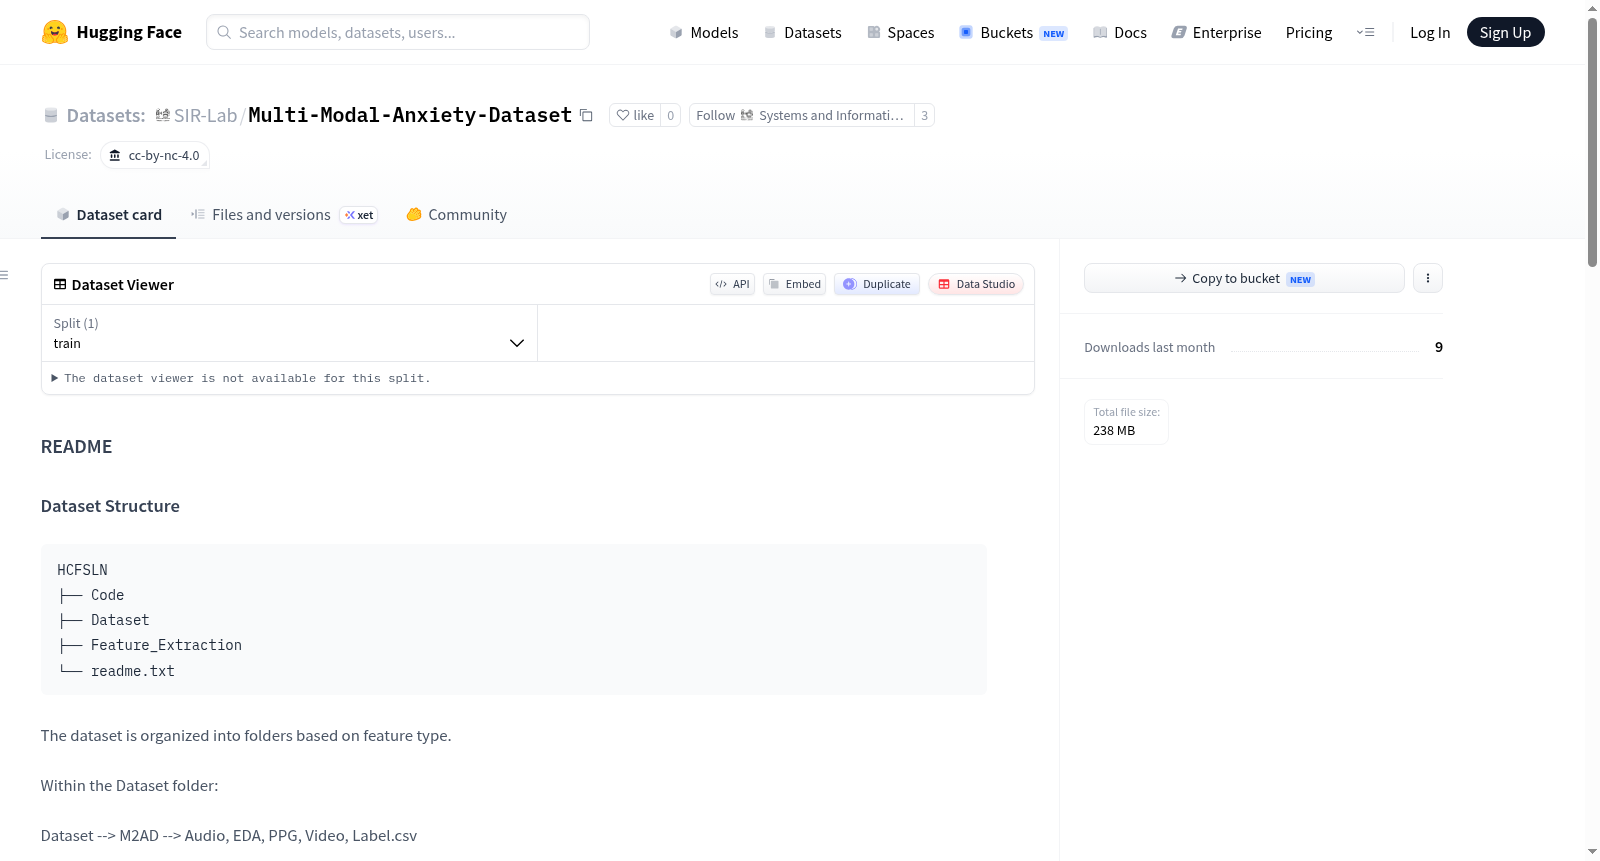Click the 238 MB total file size

[x=1114, y=431]
